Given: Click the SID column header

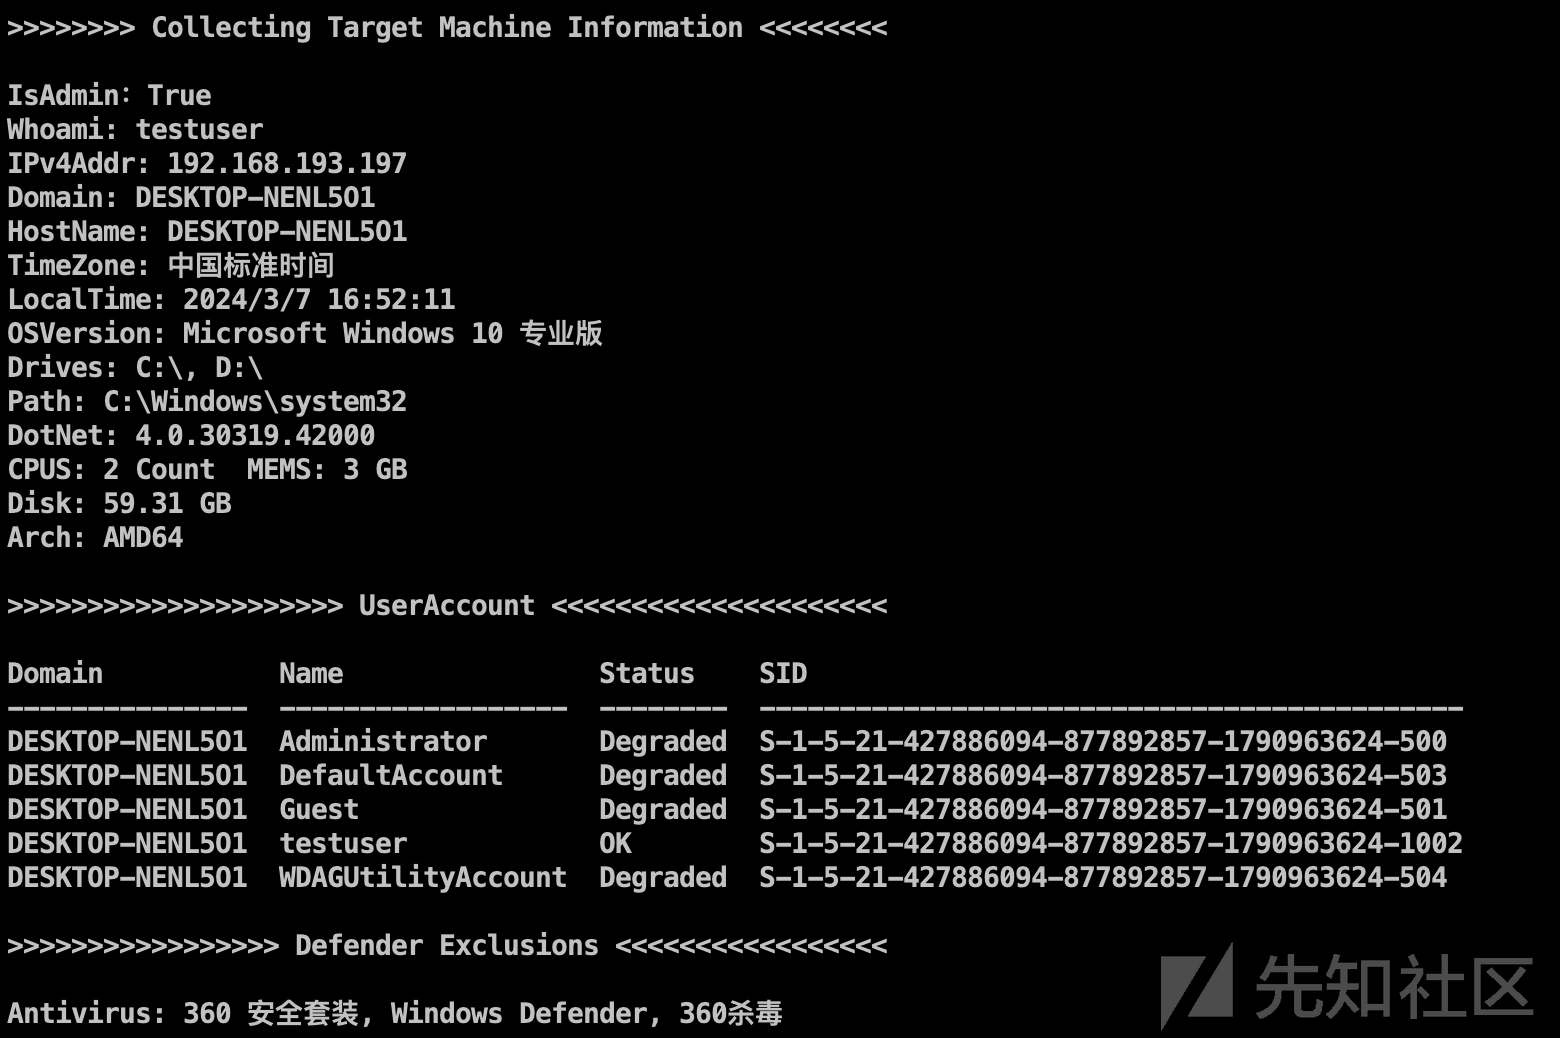Looking at the screenshot, I should [783, 673].
